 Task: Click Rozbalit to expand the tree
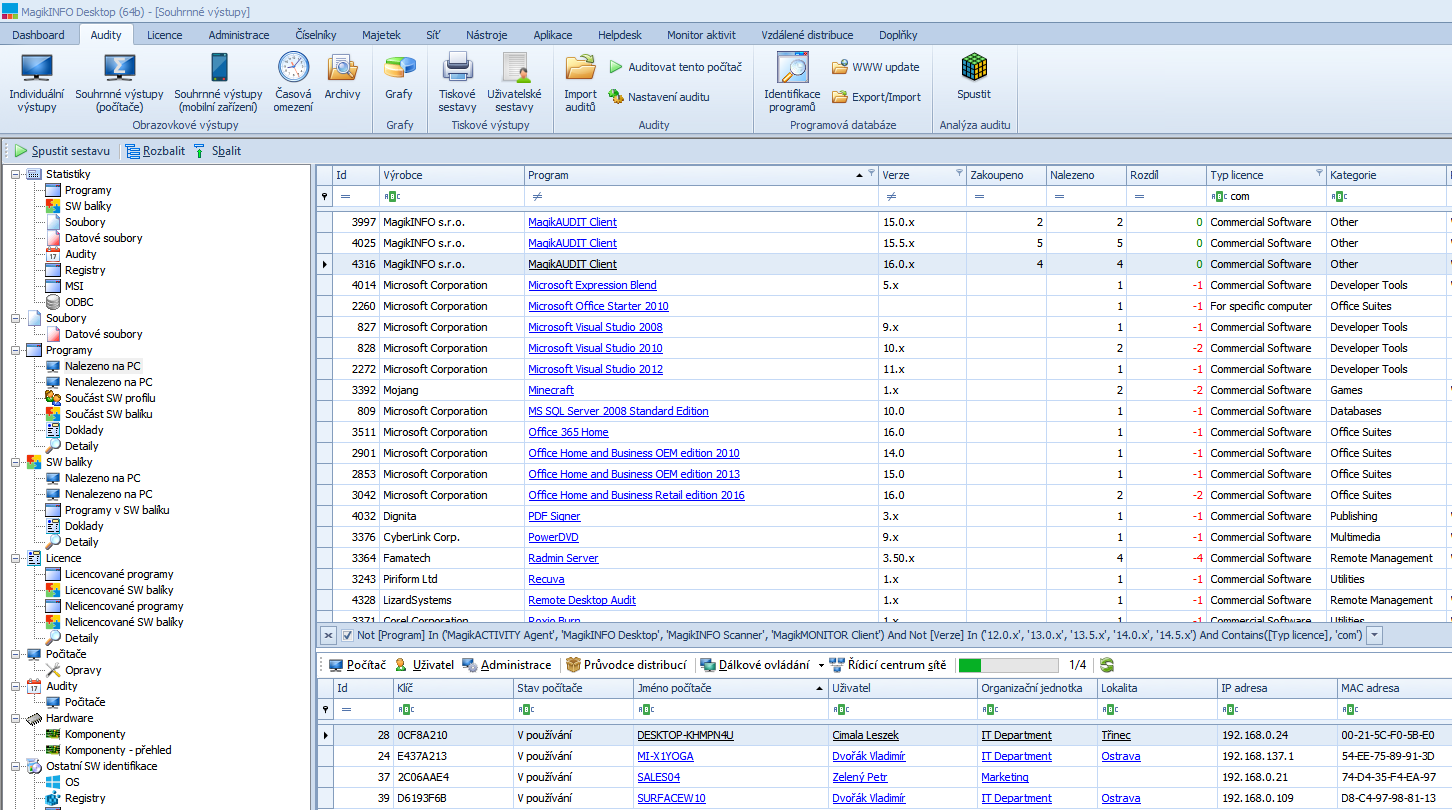[154, 151]
